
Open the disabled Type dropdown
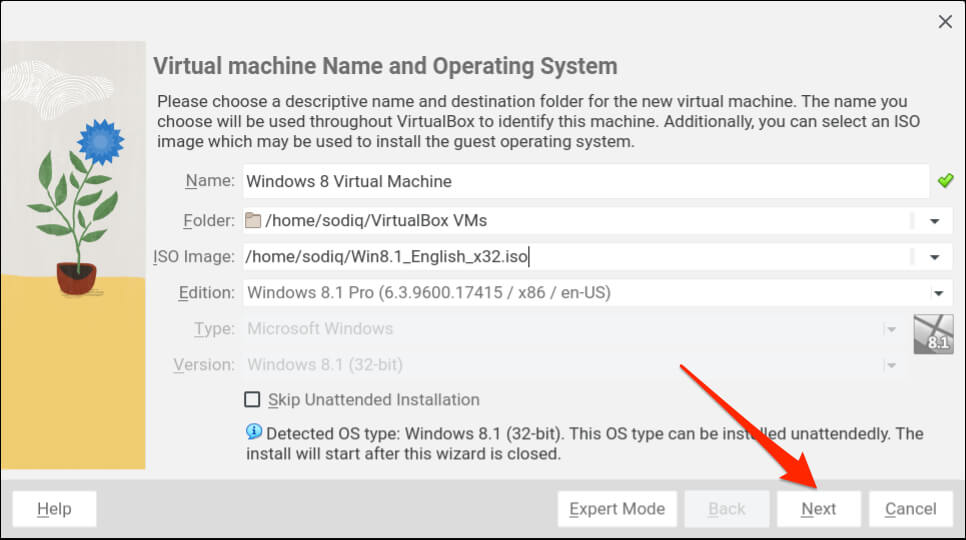coord(890,329)
